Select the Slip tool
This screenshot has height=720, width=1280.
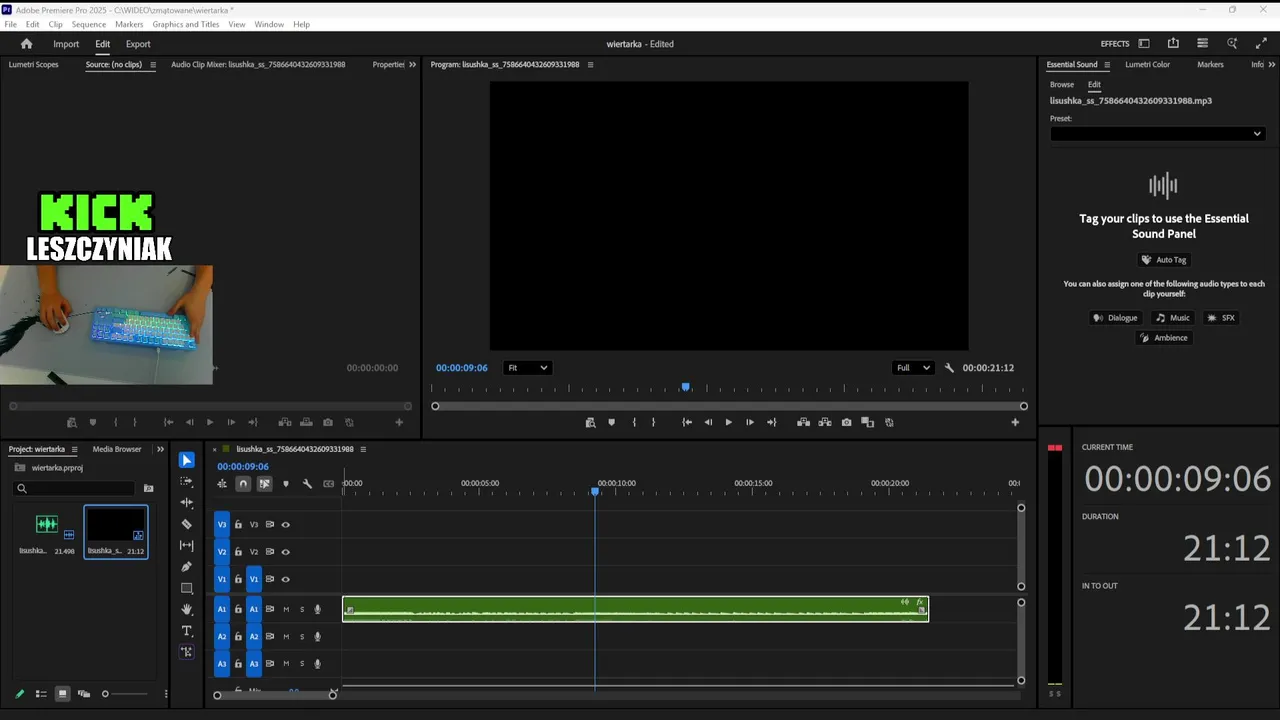point(187,545)
